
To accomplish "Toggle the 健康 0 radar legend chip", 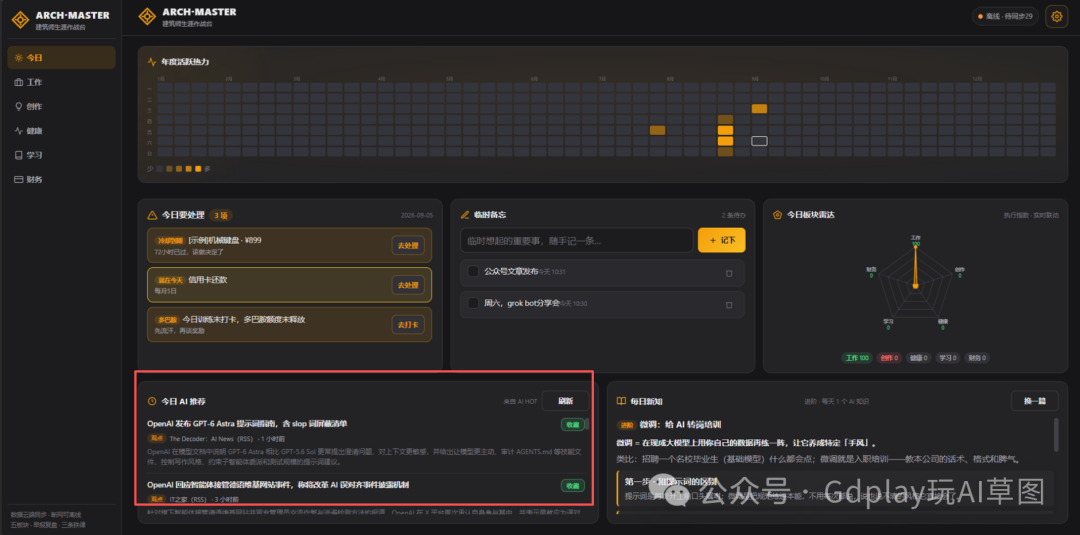I will 920,358.
